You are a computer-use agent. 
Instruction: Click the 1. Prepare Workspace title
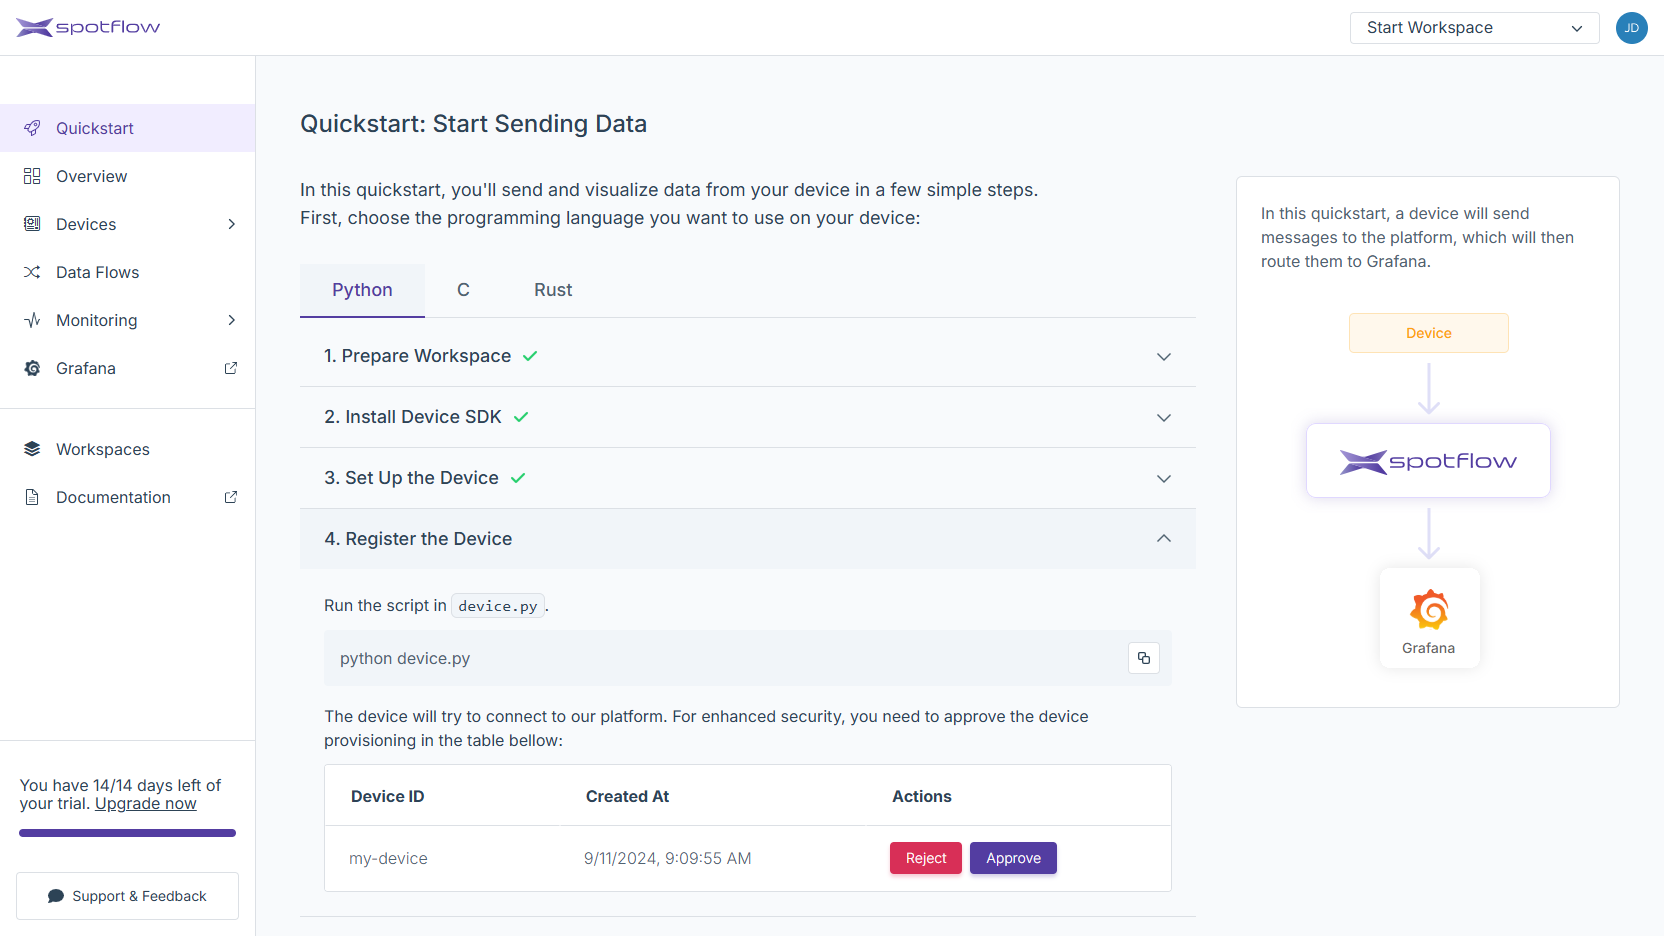(x=417, y=356)
